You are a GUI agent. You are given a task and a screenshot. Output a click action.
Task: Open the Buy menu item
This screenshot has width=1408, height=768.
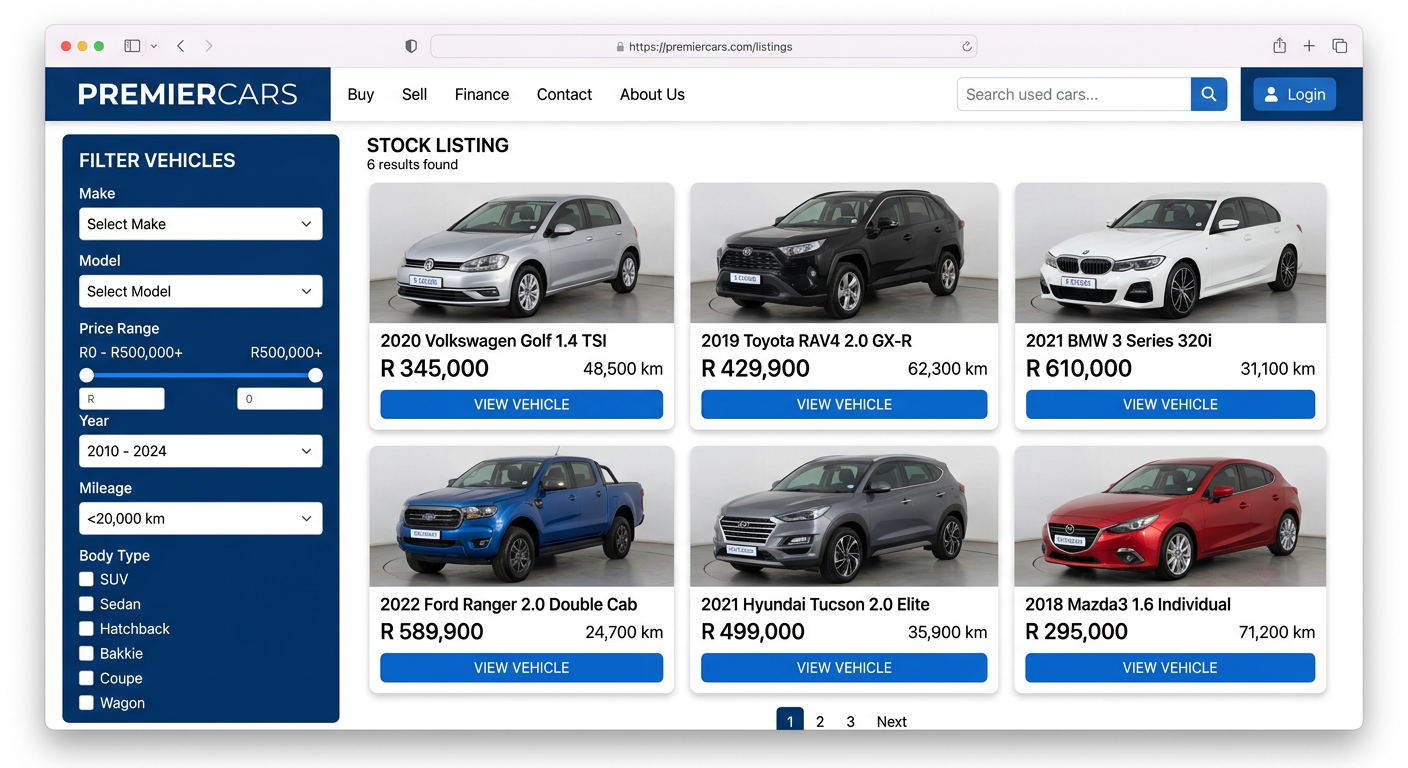(x=361, y=94)
